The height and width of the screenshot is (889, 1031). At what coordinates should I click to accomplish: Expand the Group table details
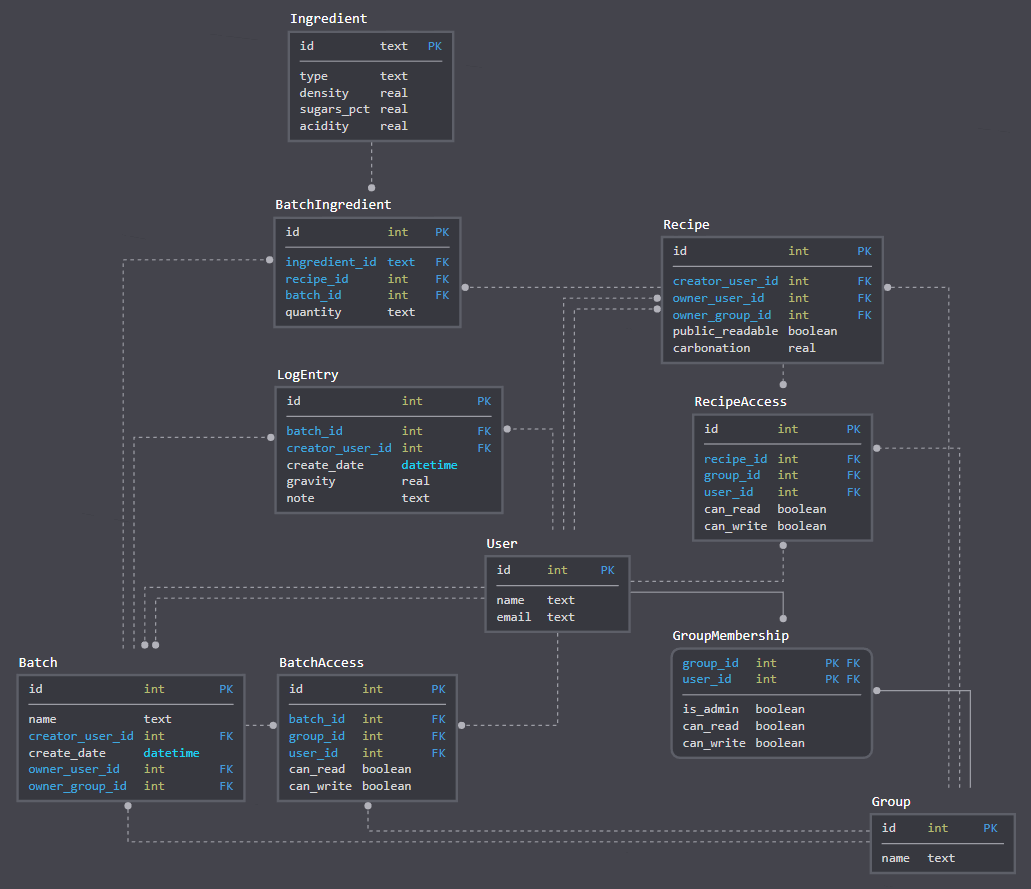click(x=890, y=801)
